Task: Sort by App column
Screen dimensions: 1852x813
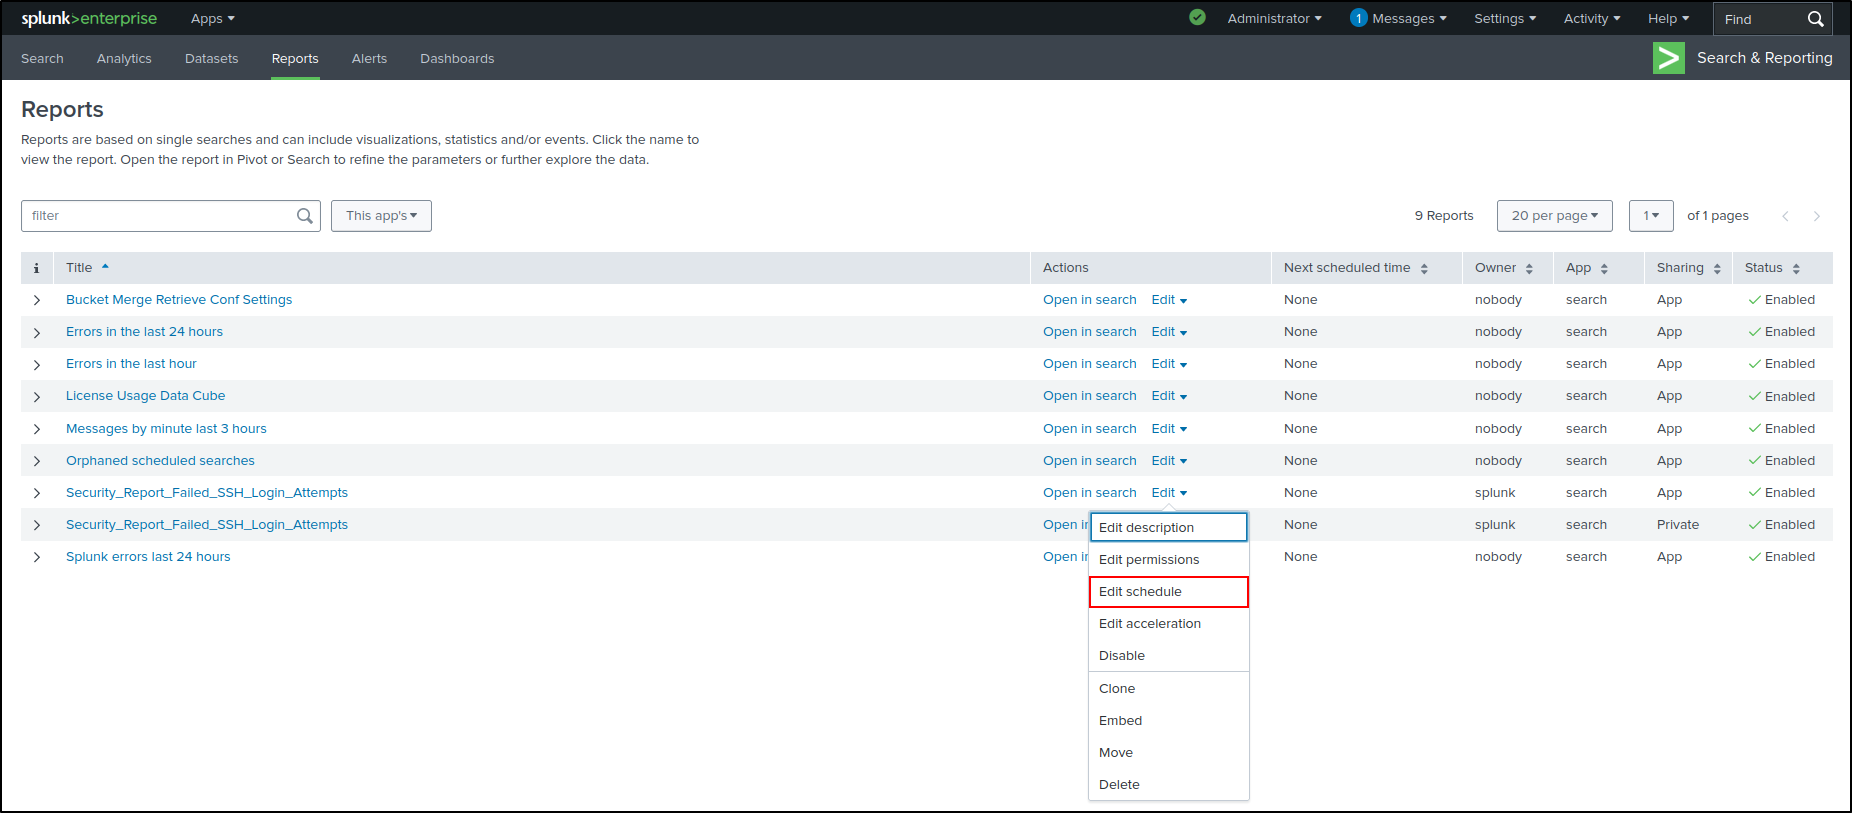Action: point(1604,268)
